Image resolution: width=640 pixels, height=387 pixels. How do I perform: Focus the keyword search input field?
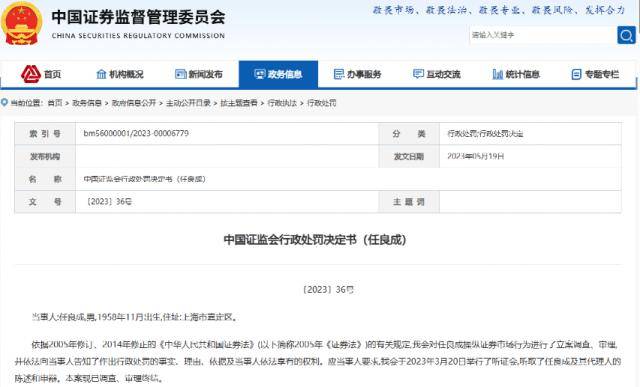click(x=543, y=35)
